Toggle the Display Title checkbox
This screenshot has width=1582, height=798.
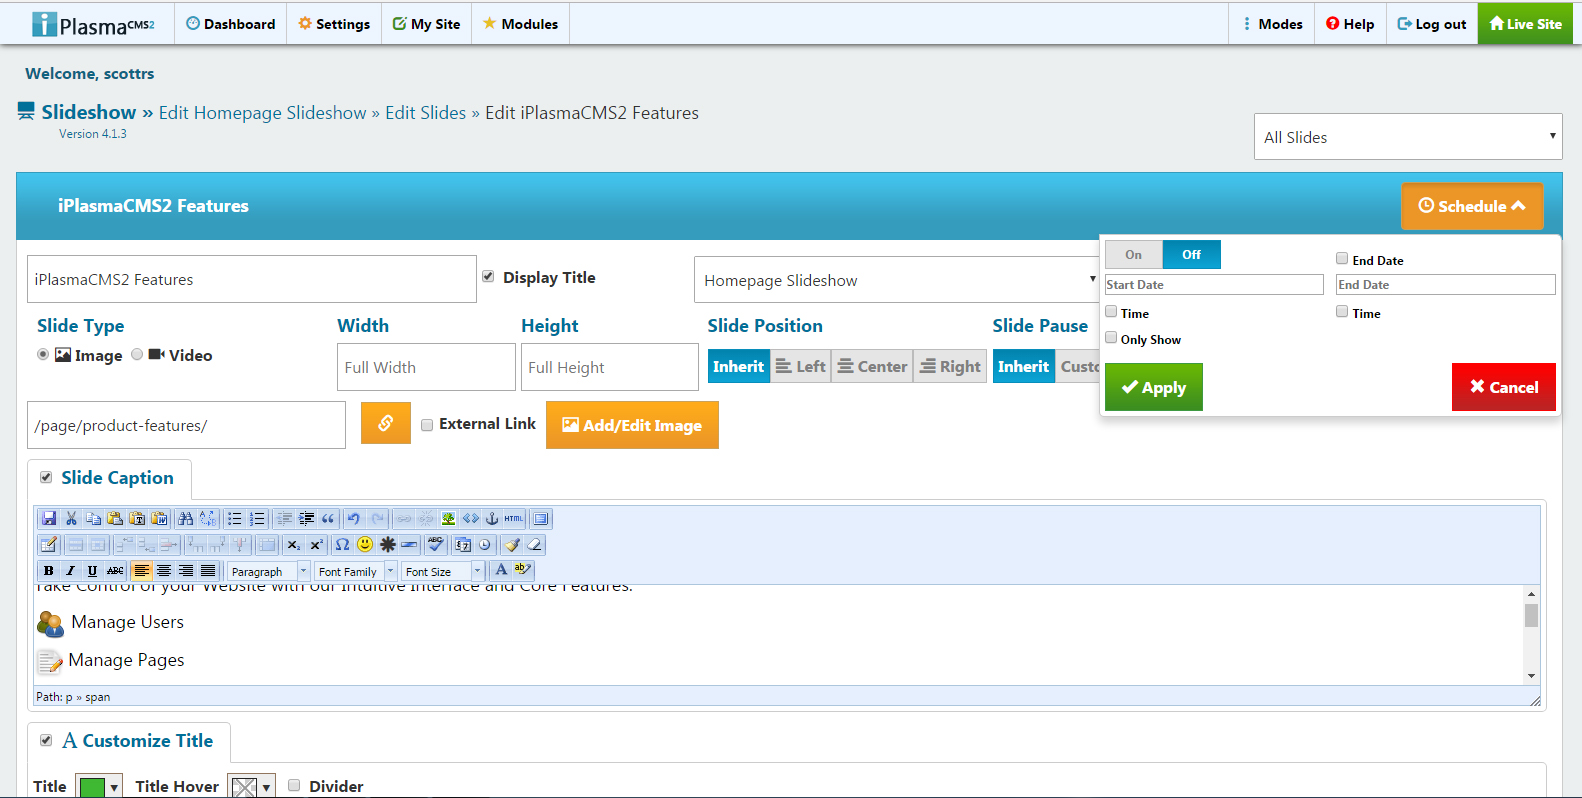488,277
